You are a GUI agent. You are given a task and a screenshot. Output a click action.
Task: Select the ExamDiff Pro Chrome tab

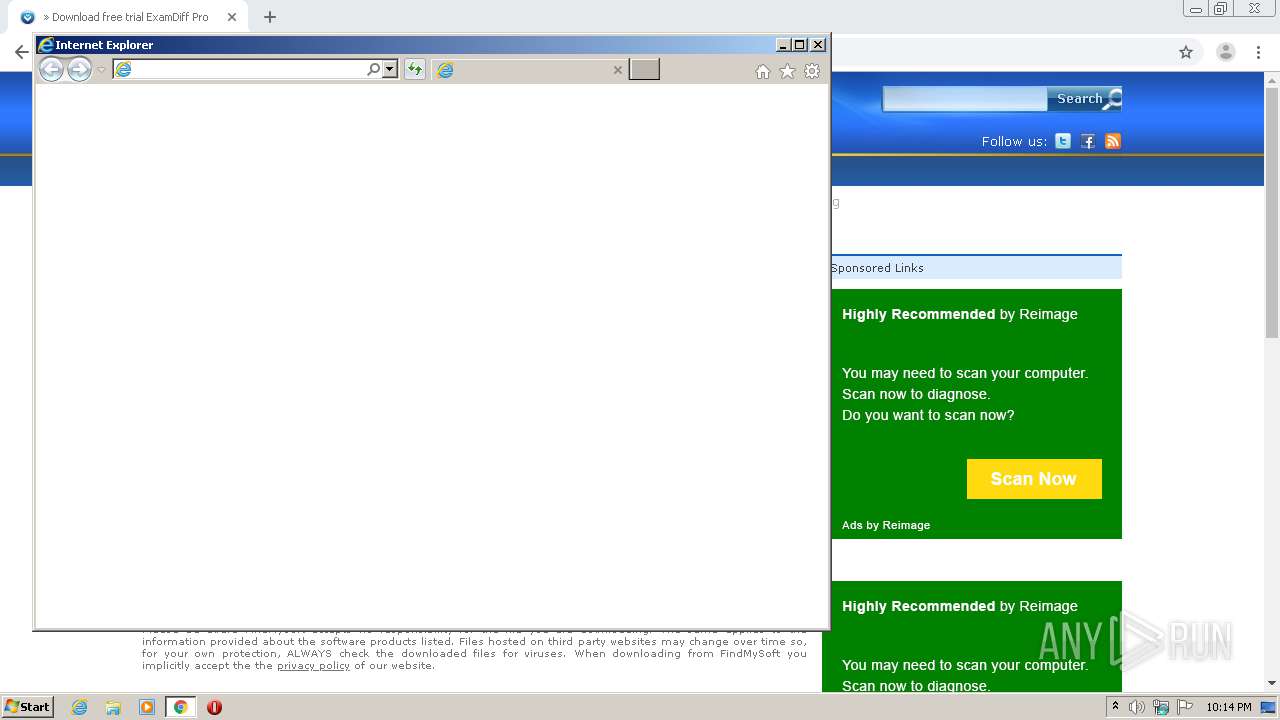coord(128,17)
